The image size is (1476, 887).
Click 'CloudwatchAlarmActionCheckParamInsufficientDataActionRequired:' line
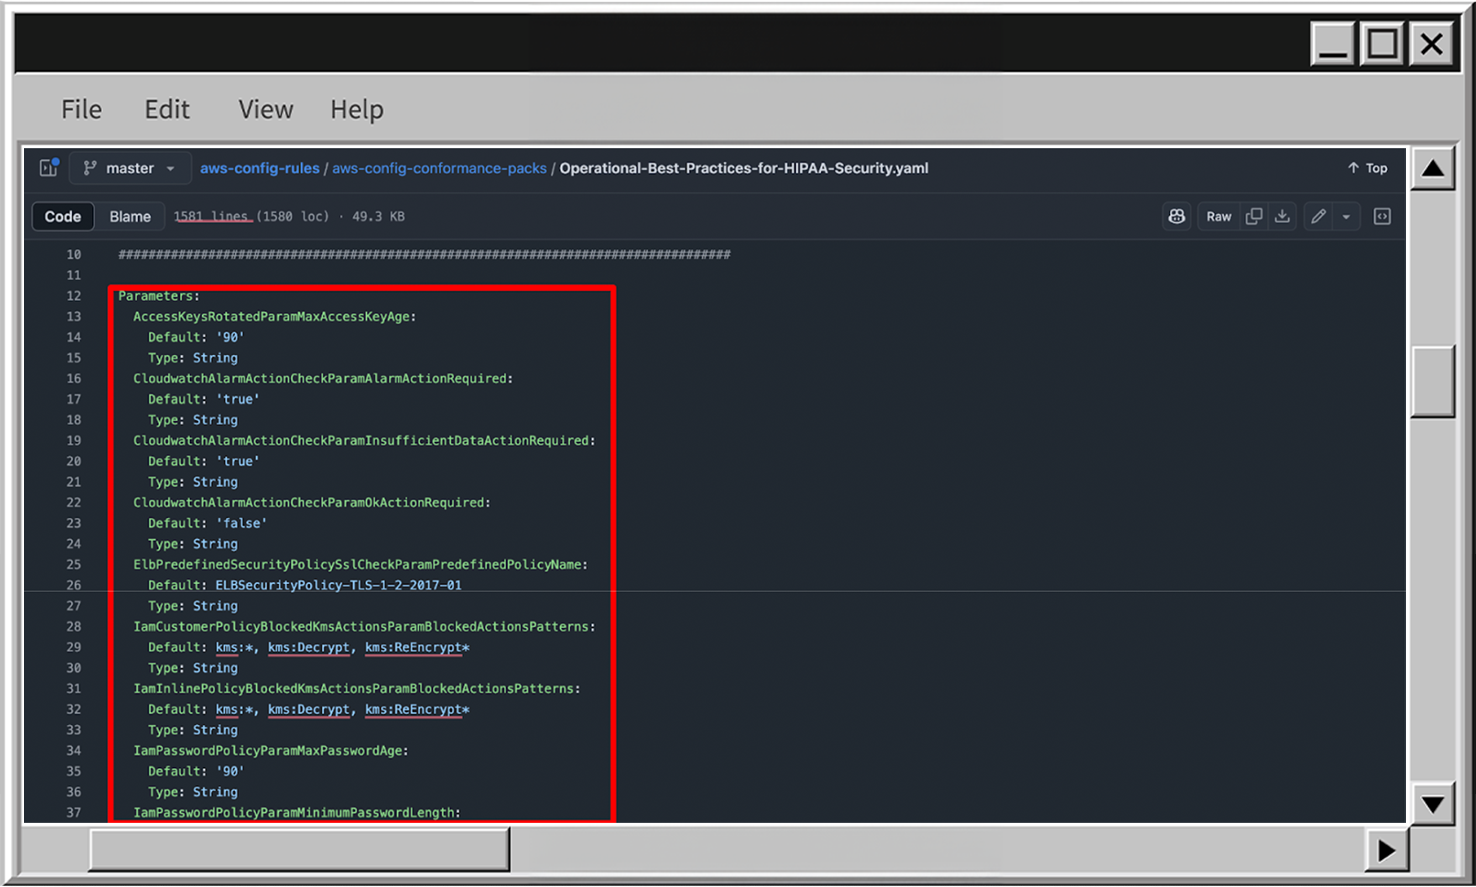coord(364,441)
